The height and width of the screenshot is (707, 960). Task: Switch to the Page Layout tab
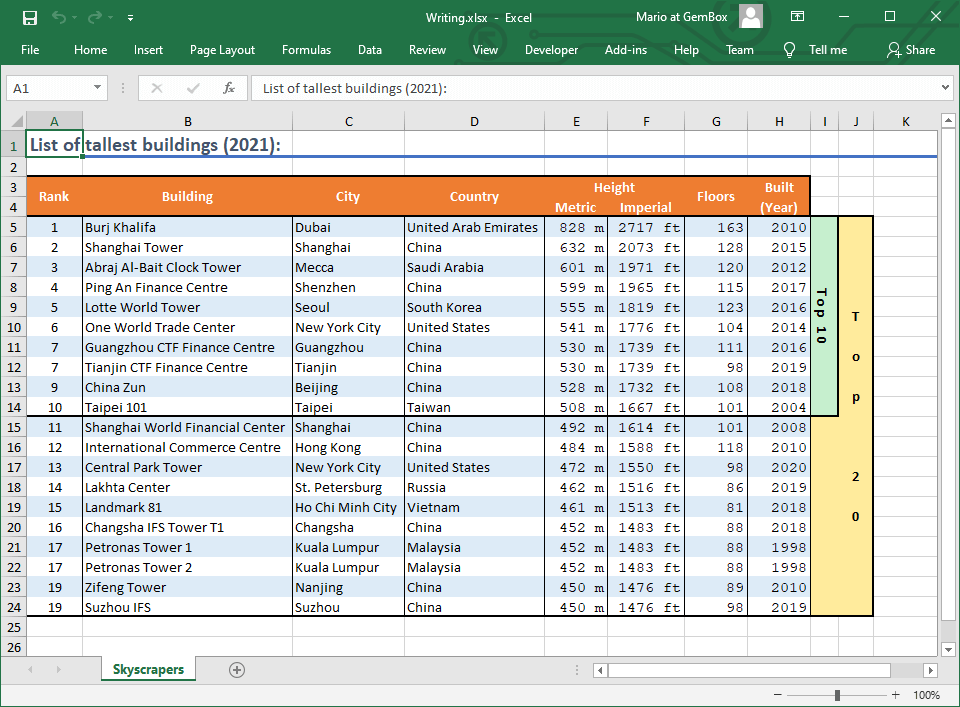(222, 50)
